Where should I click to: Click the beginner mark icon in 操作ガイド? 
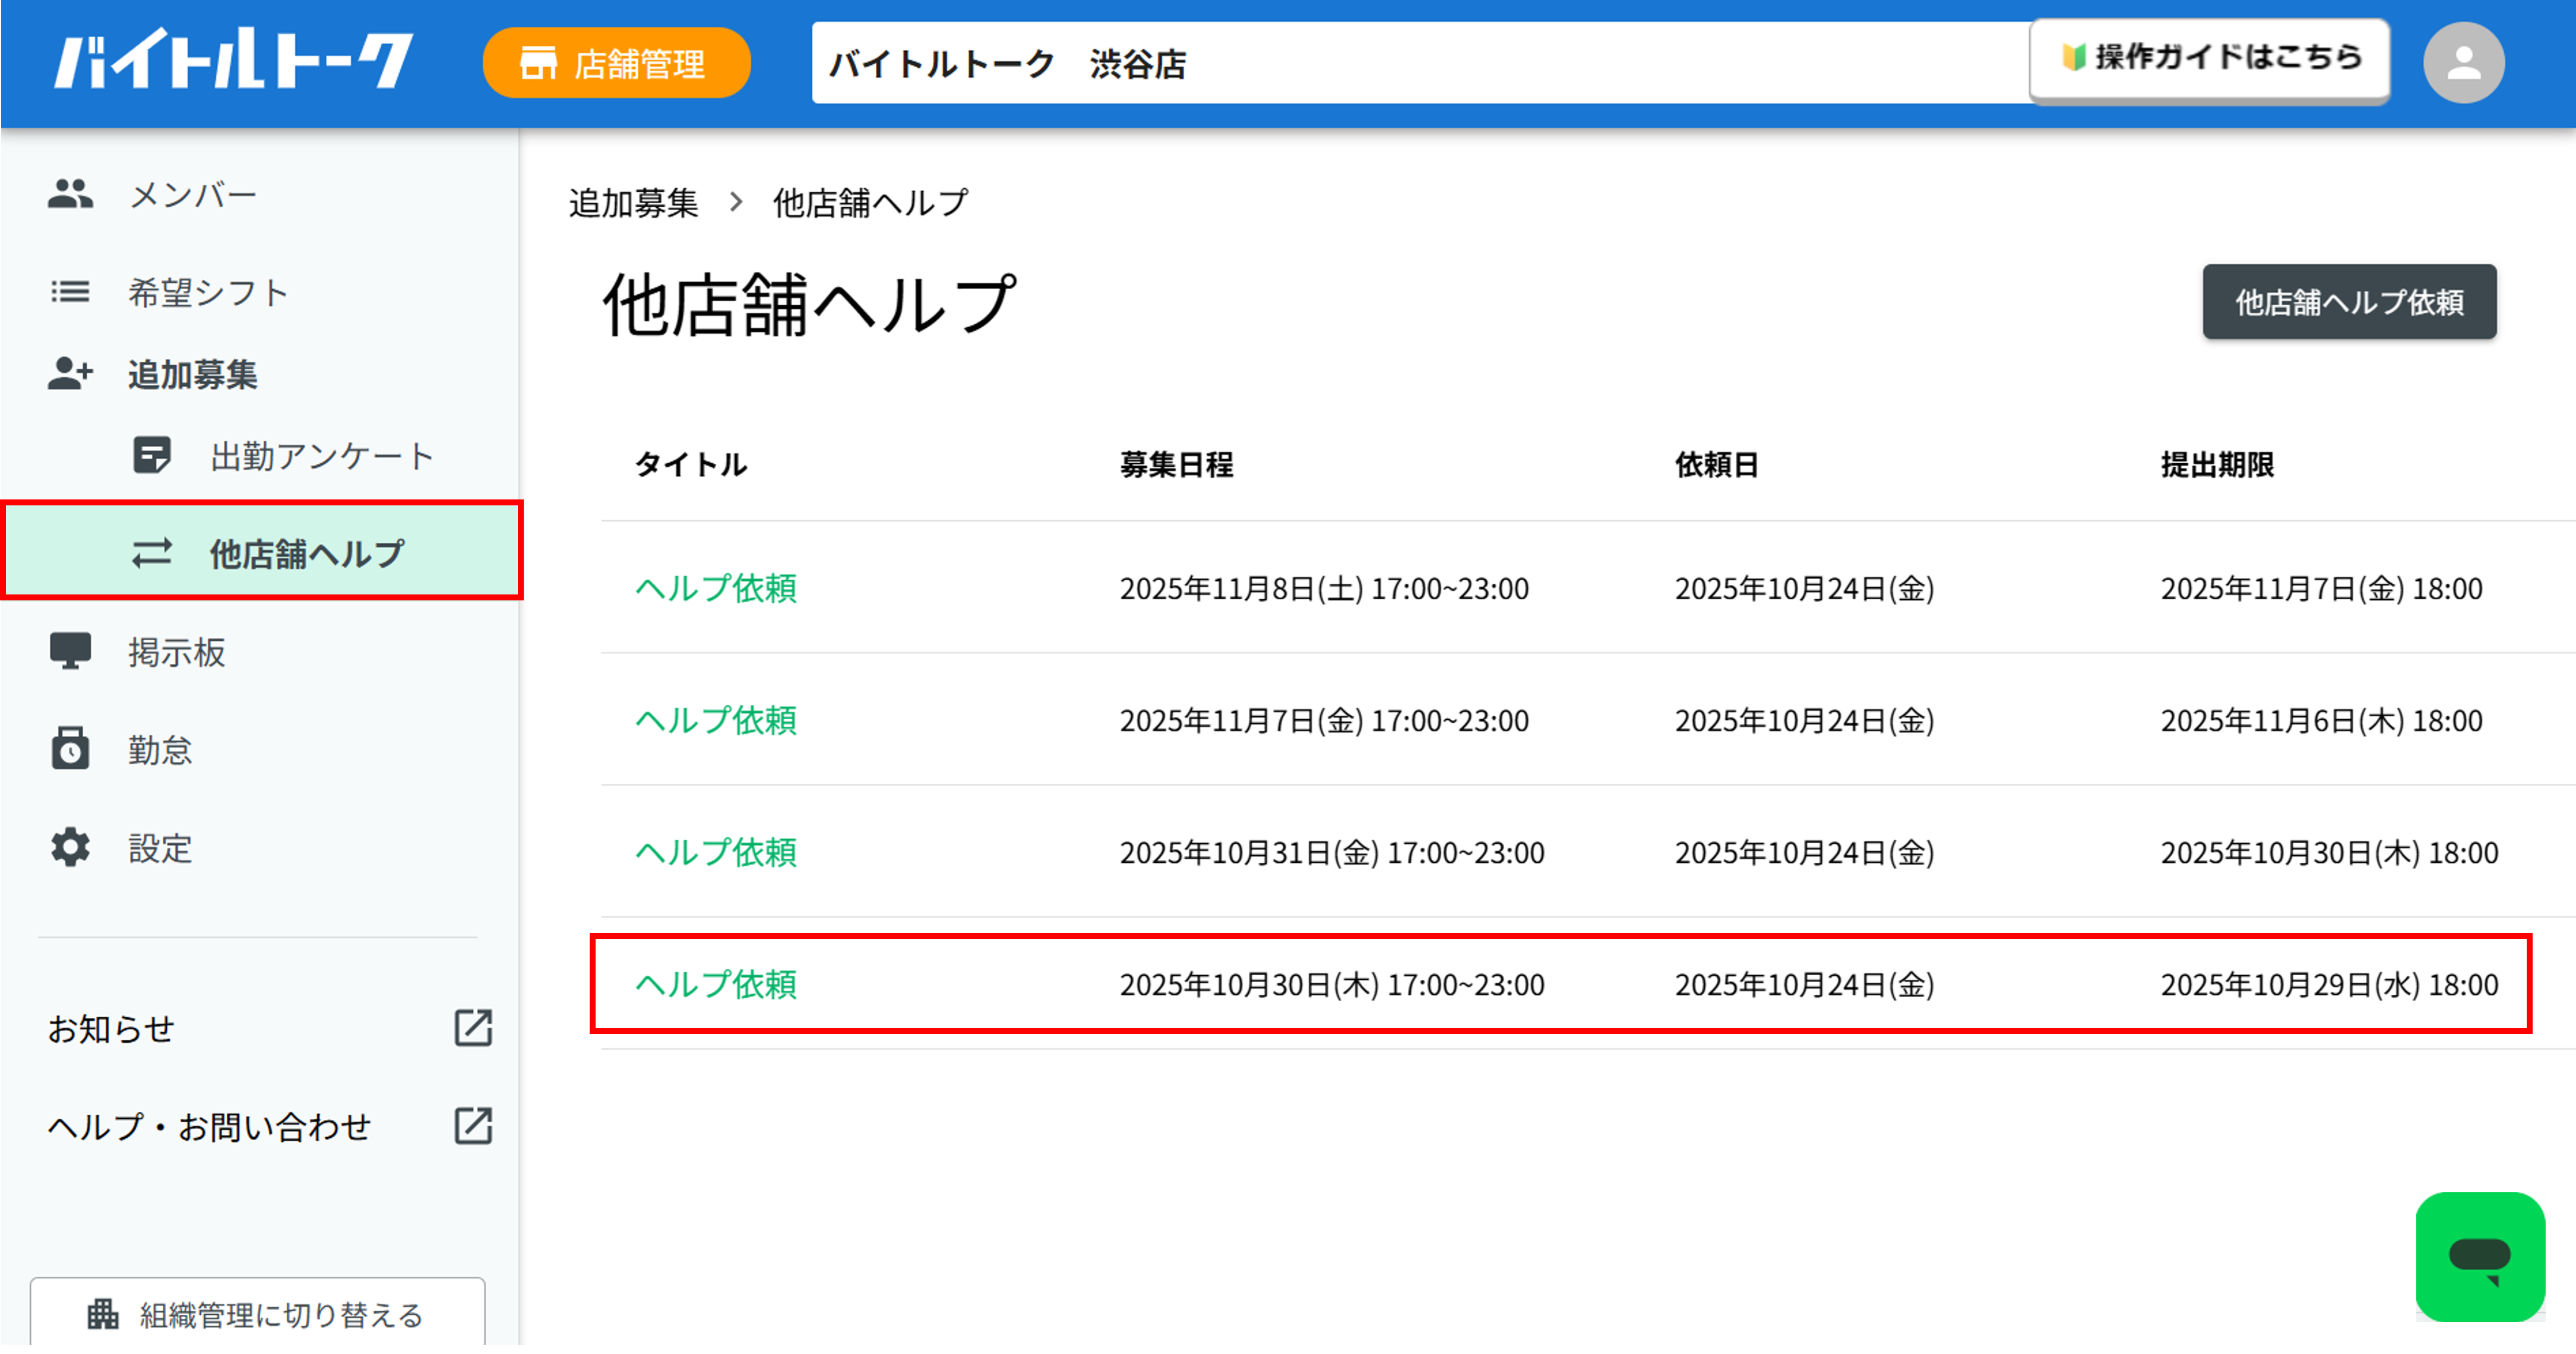tap(2073, 57)
